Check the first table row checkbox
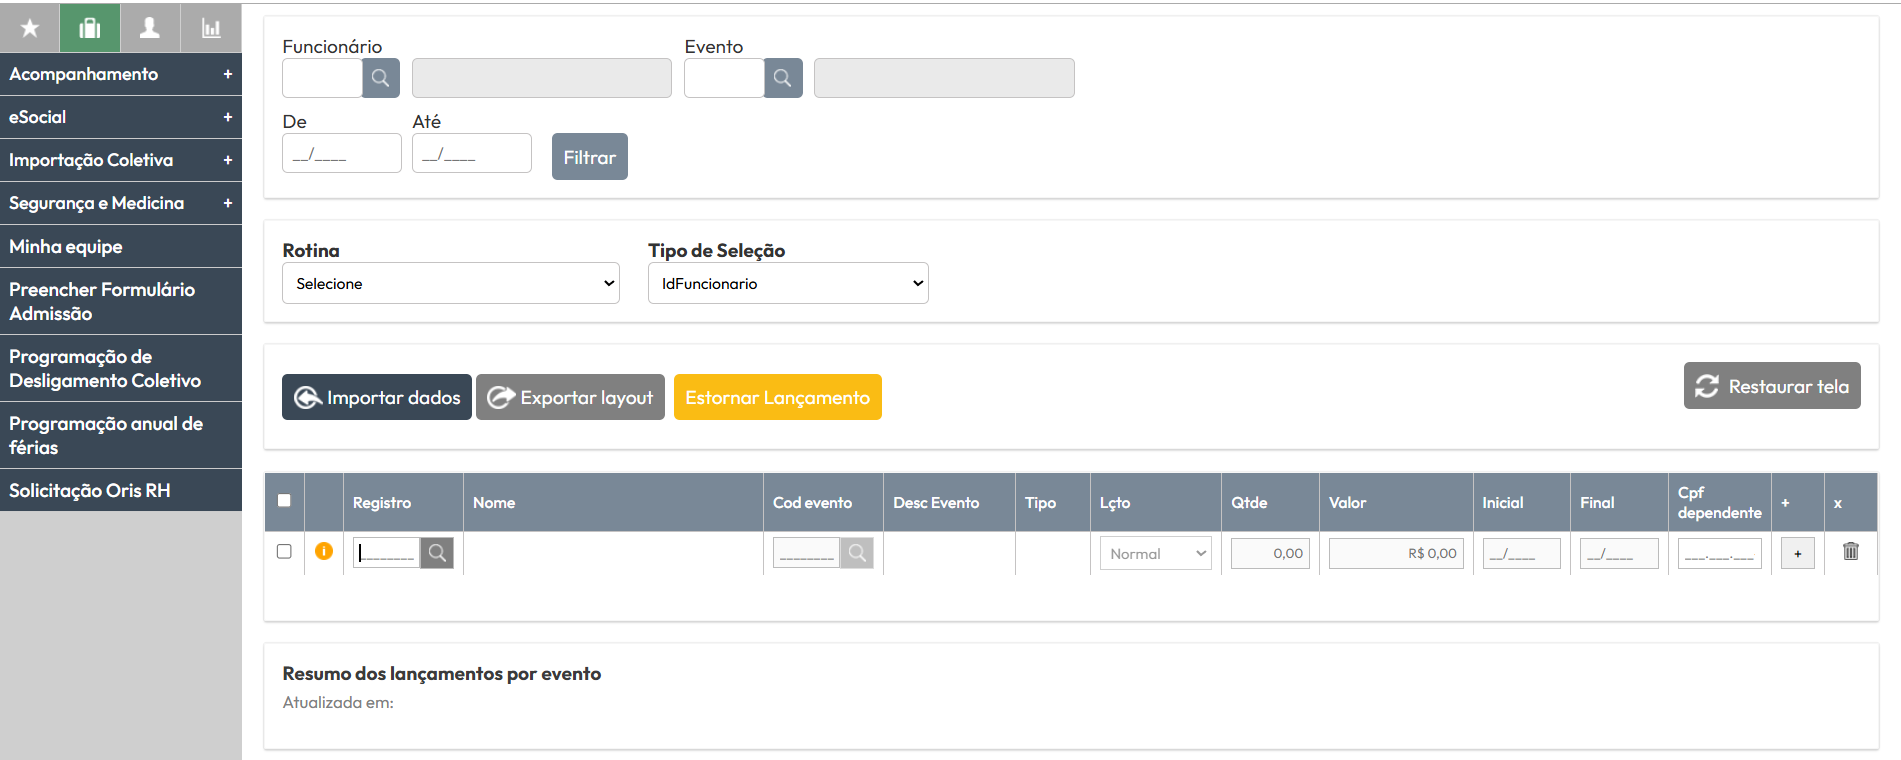The image size is (1901, 760). [x=284, y=551]
